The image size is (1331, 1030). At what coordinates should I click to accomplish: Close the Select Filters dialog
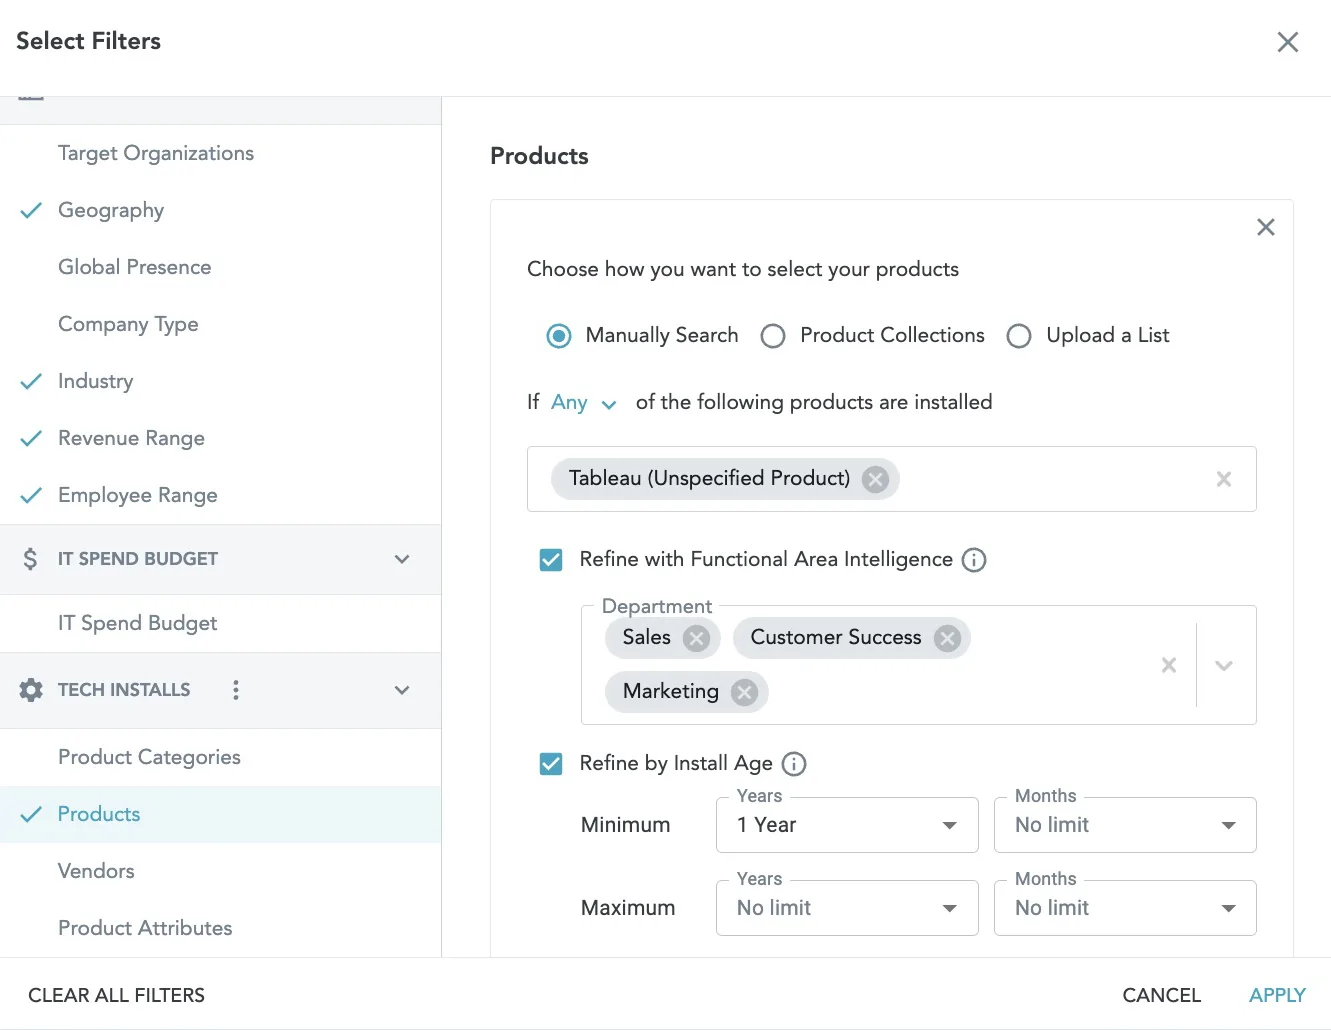tap(1287, 41)
